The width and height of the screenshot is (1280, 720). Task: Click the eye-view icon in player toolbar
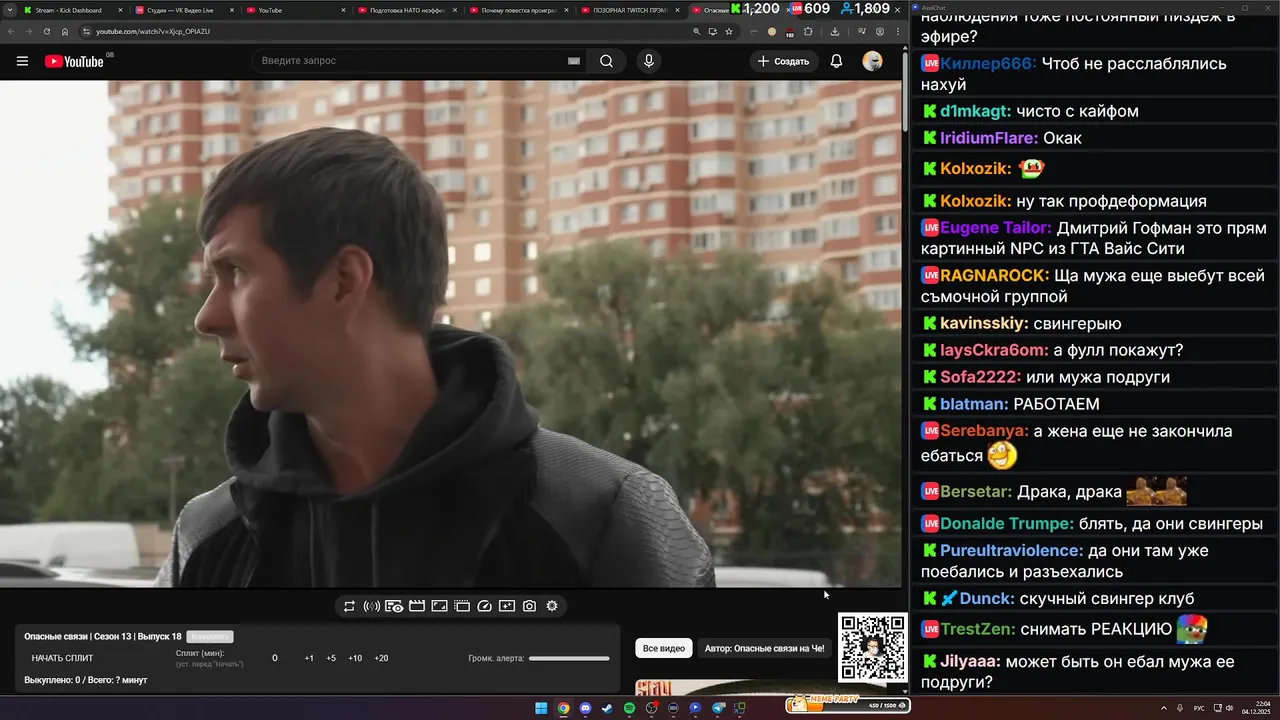[x=394, y=606]
